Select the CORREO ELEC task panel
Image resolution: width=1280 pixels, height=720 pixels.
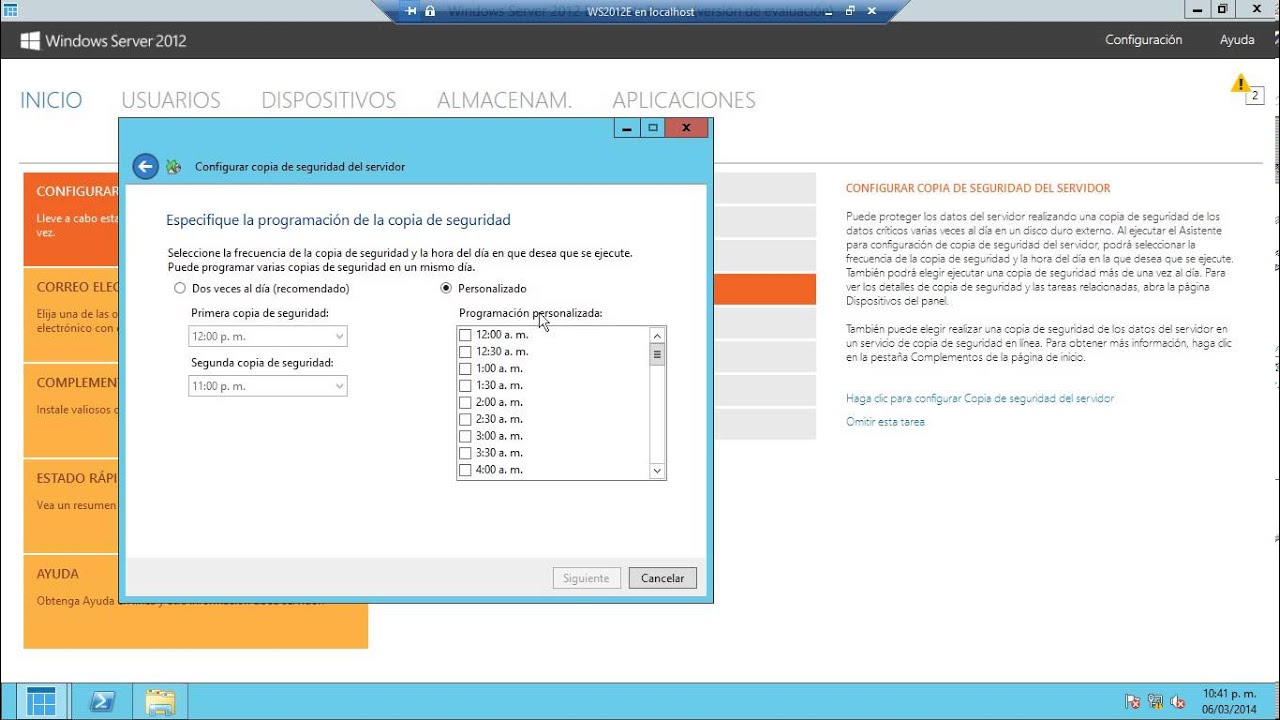click(71, 315)
